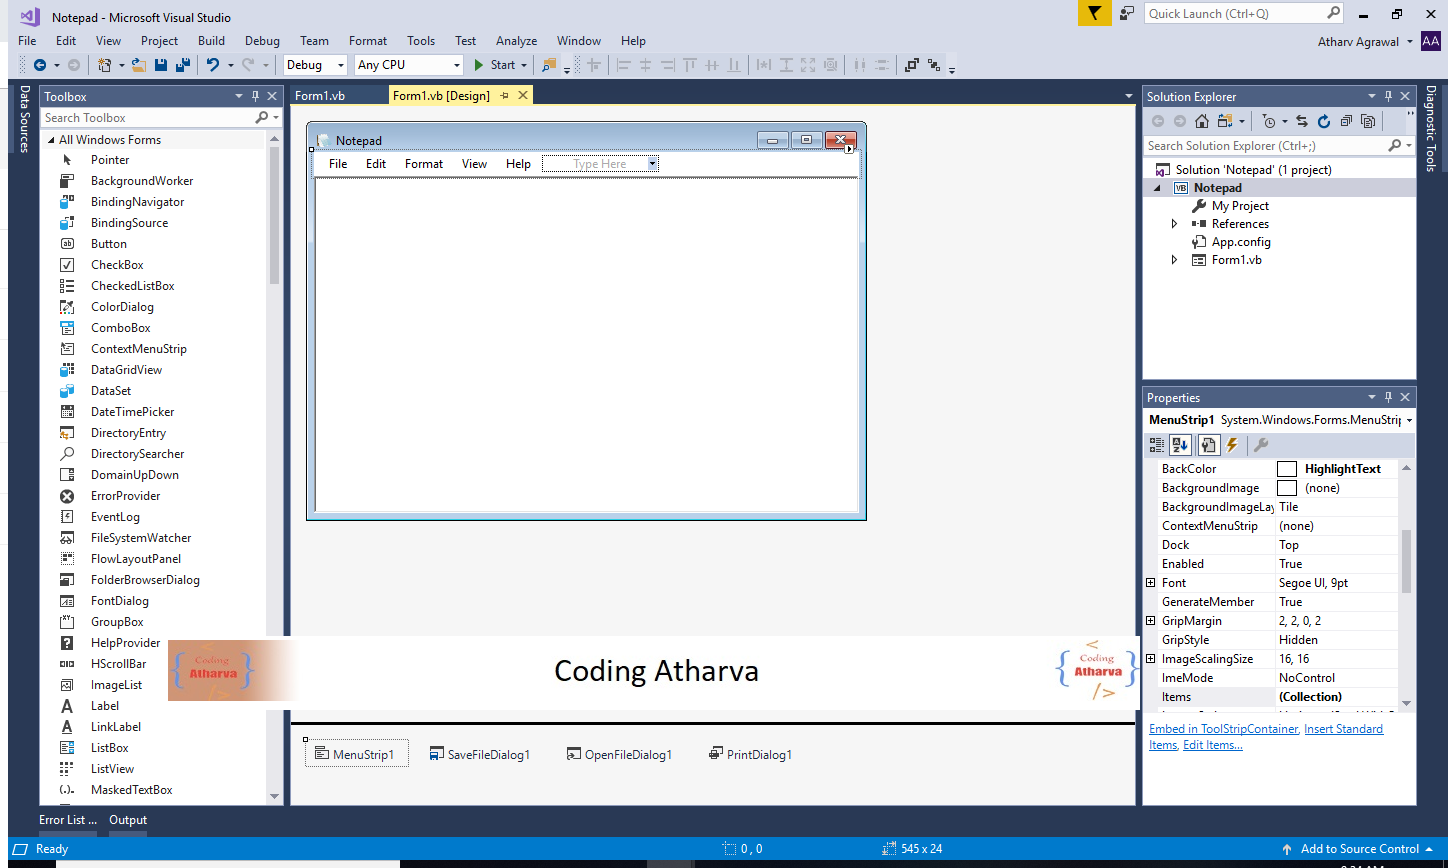Select DateTimePicker in the Toolbox
The height and width of the screenshot is (868, 1448).
point(132,412)
